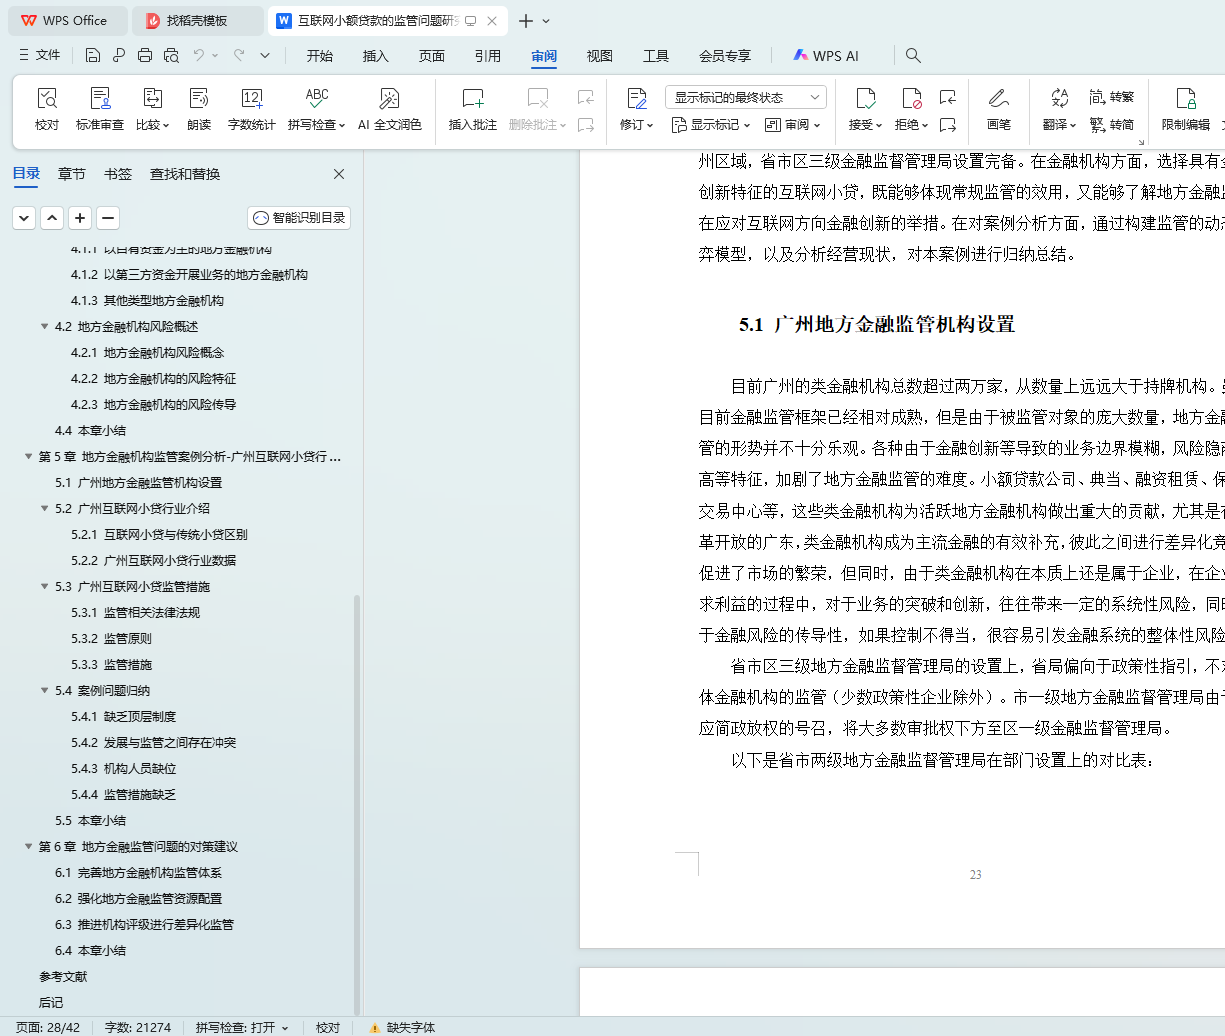Collapse all outline levels up-arrow button
Viewport: 1225px width, 1036px height.
click(x=52, y=217)
